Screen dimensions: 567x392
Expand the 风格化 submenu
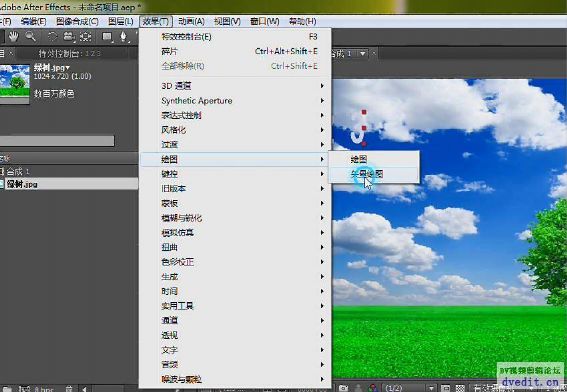(235, 130)
